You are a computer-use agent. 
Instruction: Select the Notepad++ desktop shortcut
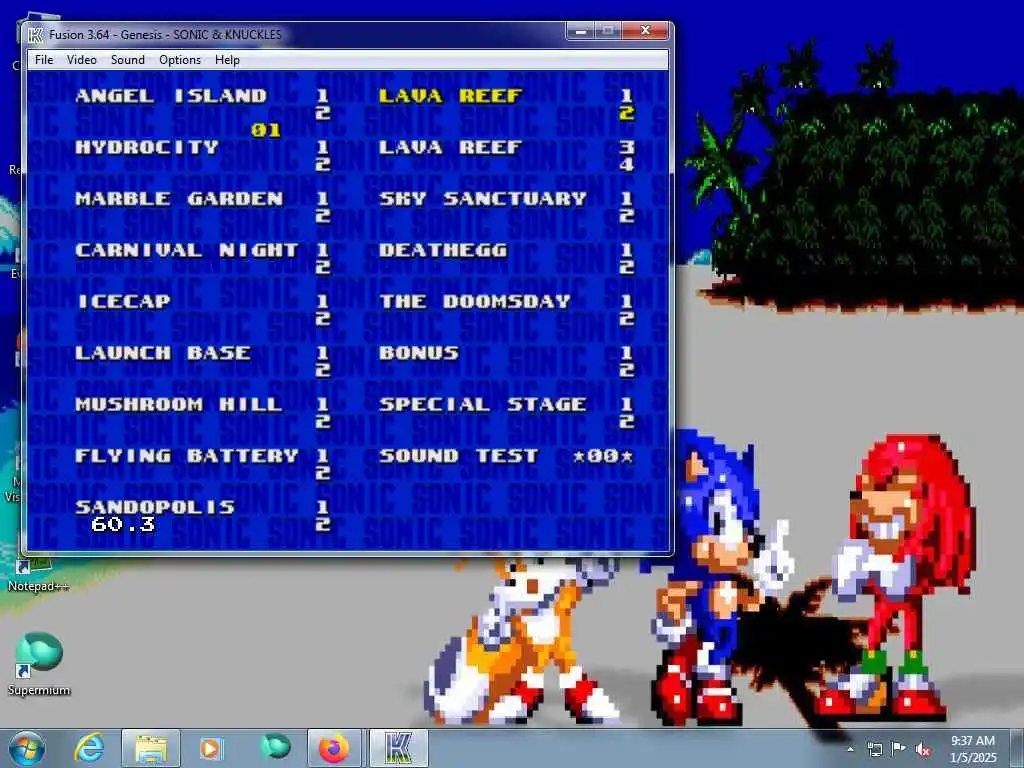click(x=38, y=575)
